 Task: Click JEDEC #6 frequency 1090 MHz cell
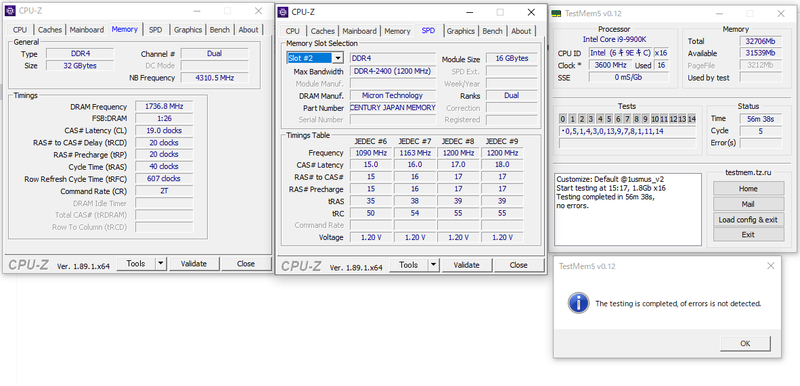[x=371, y=153]
